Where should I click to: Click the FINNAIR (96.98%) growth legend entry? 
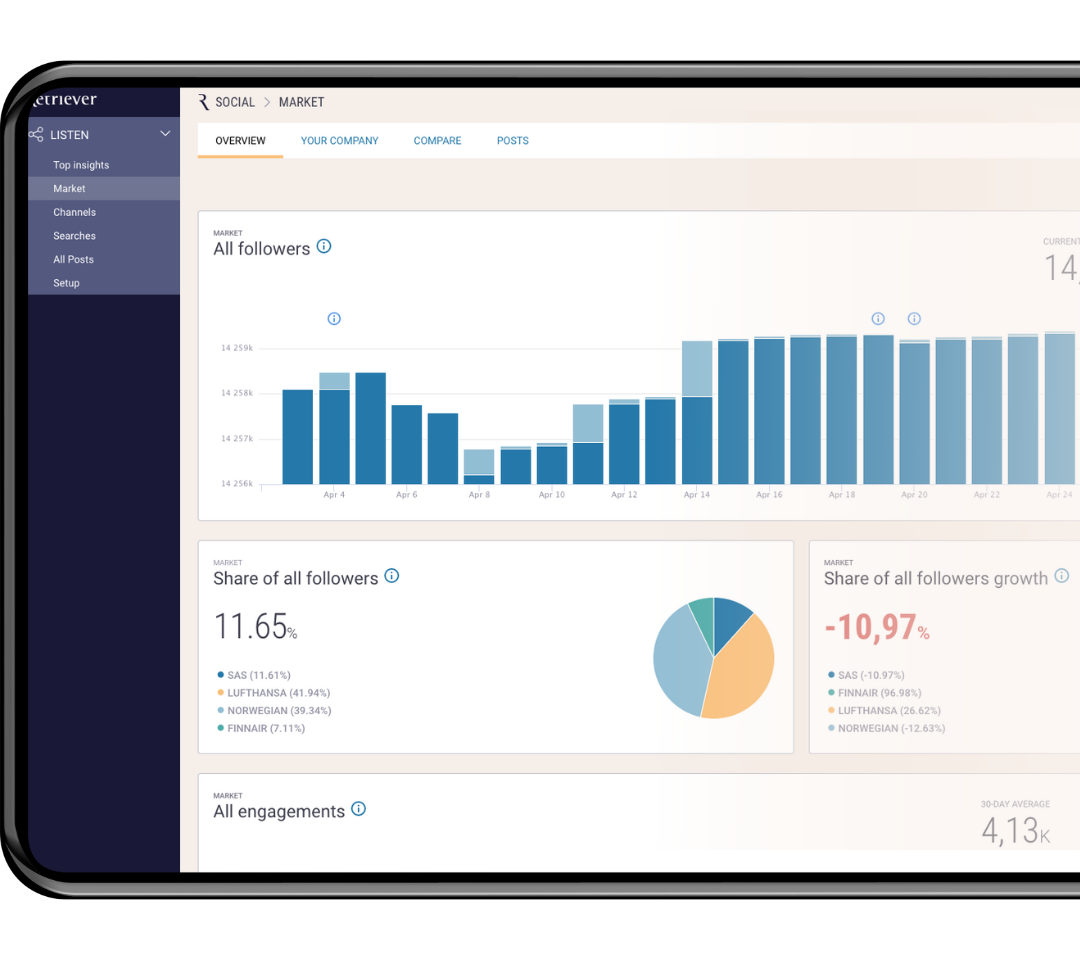click(x=875, y=693)
